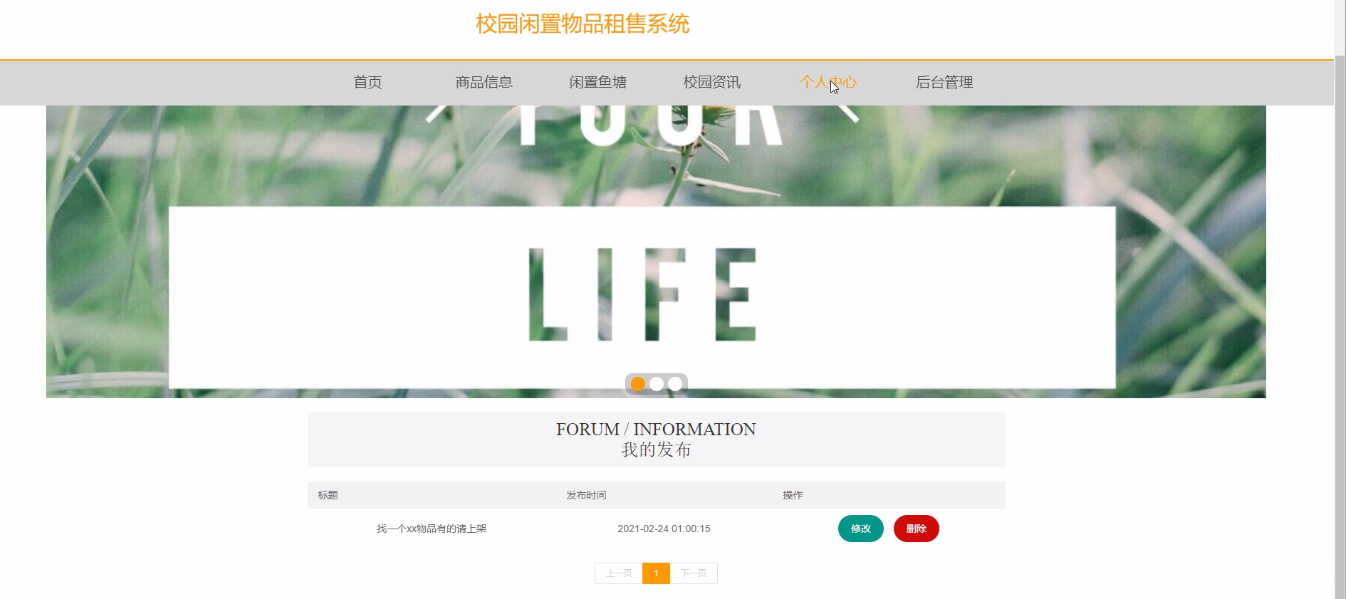Select page 1 in the pagination

coord(656,573)
